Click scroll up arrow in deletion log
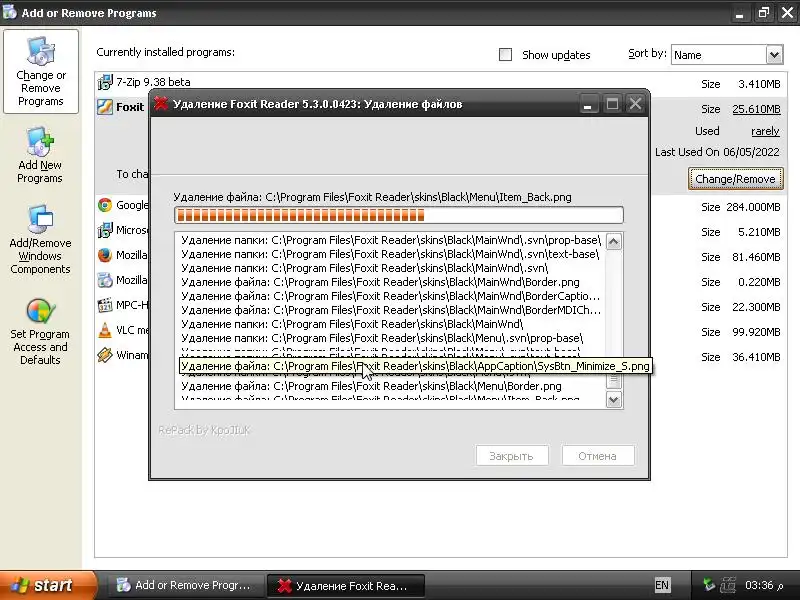Screen dimensions: 800x600 614,241
